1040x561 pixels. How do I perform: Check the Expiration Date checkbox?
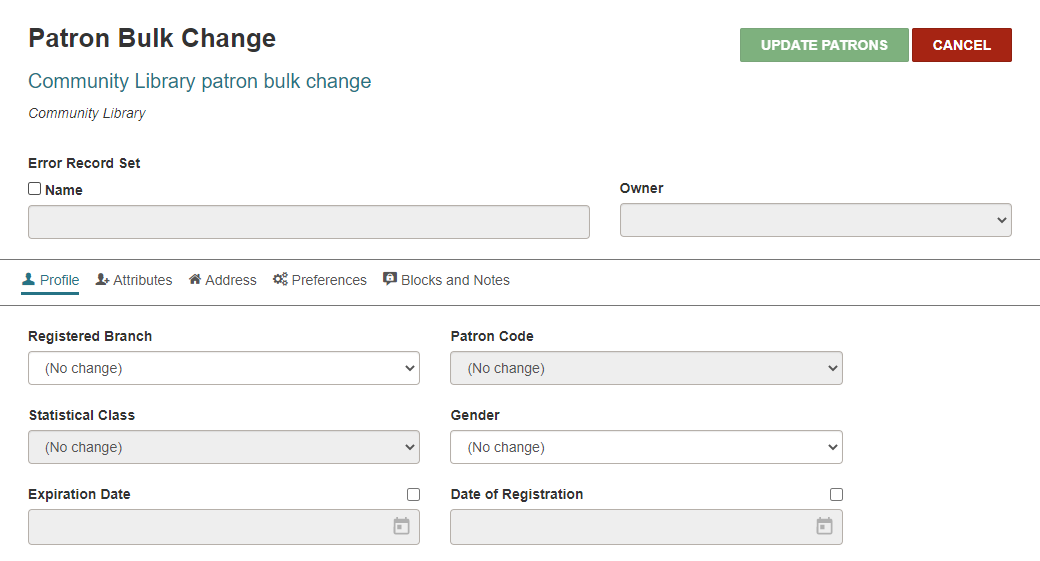413,495
